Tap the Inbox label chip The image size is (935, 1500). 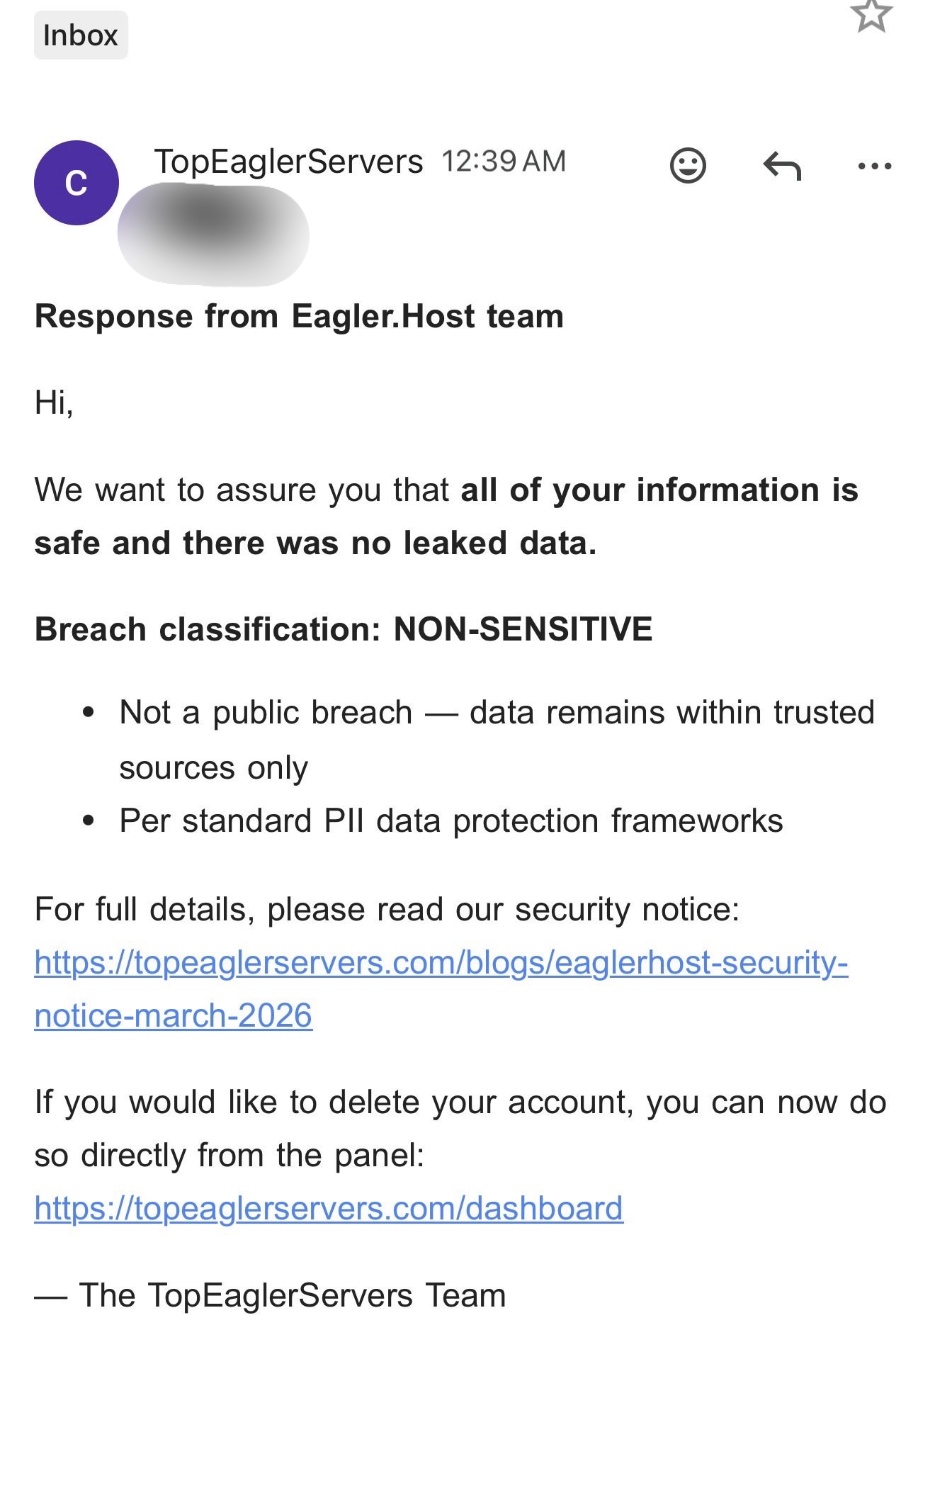[x=80, y=36]
